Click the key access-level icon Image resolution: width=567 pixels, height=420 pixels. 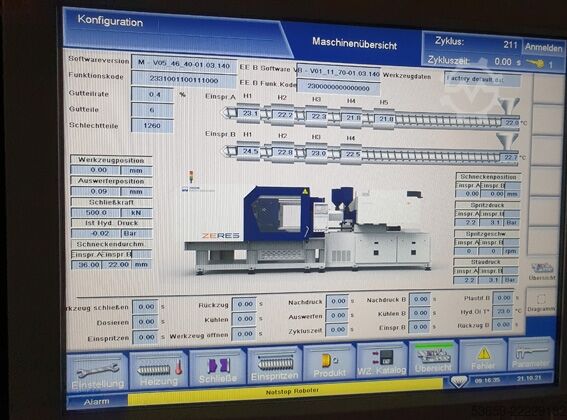pyautogui.click(x=535, y=64)
